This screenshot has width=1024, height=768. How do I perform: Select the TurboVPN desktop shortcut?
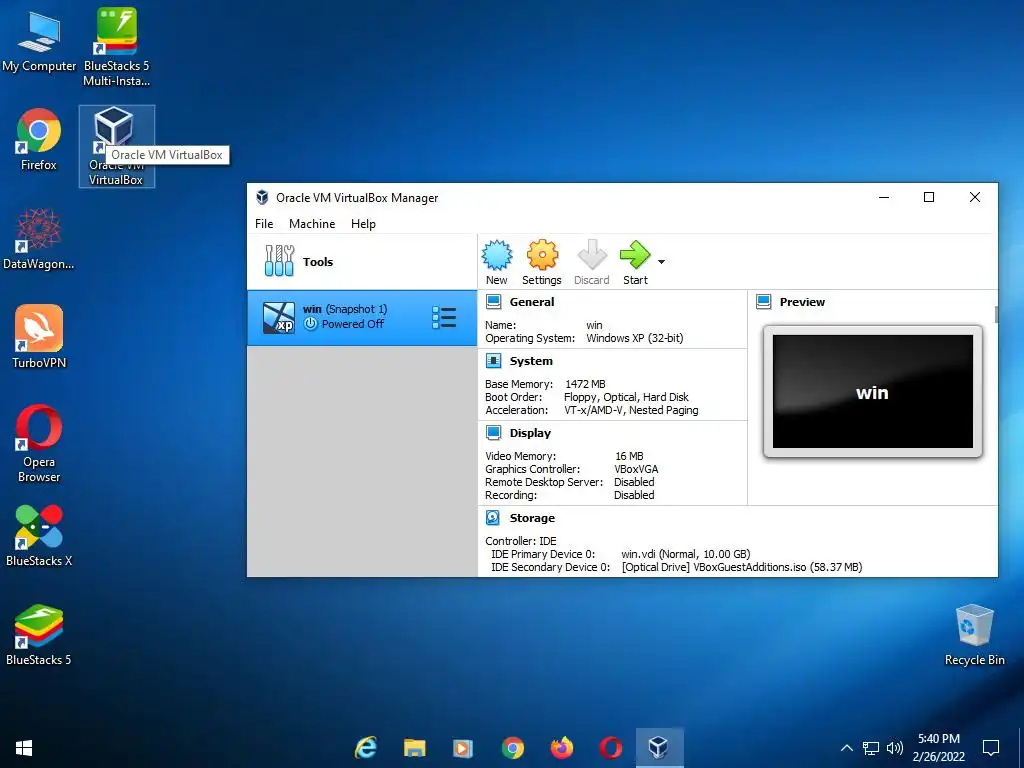pos(39,337)
